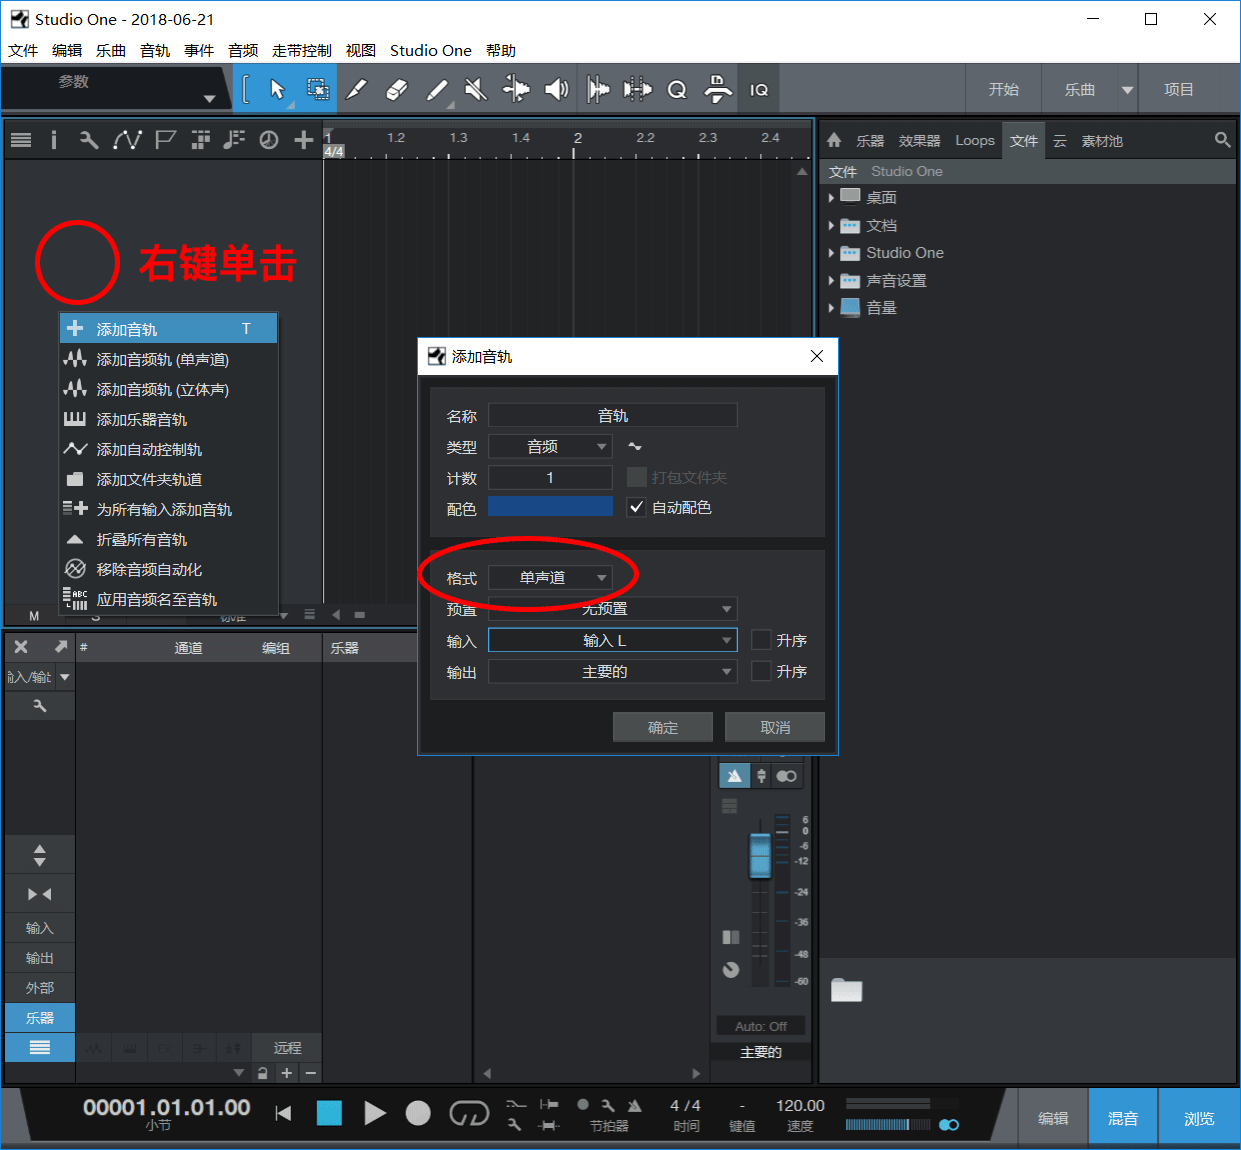
Task: Open the 音轨 menu in menu bar
Action: [x=155, y=50]
